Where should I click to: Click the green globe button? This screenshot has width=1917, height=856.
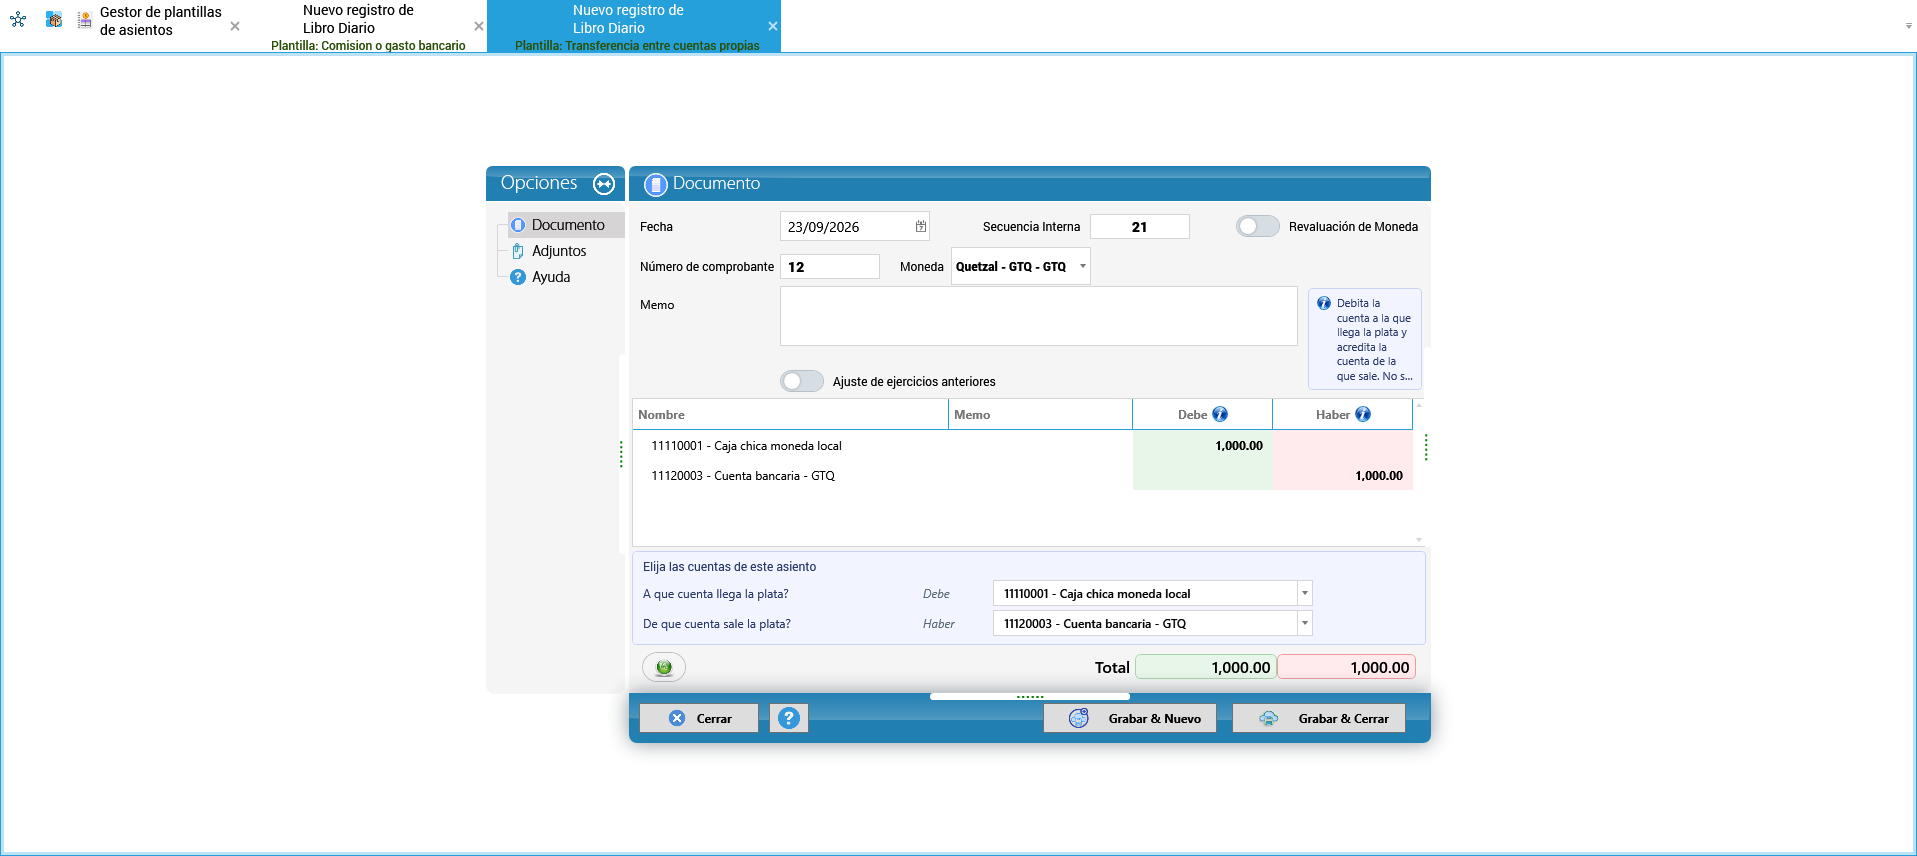tap(664, 667)
